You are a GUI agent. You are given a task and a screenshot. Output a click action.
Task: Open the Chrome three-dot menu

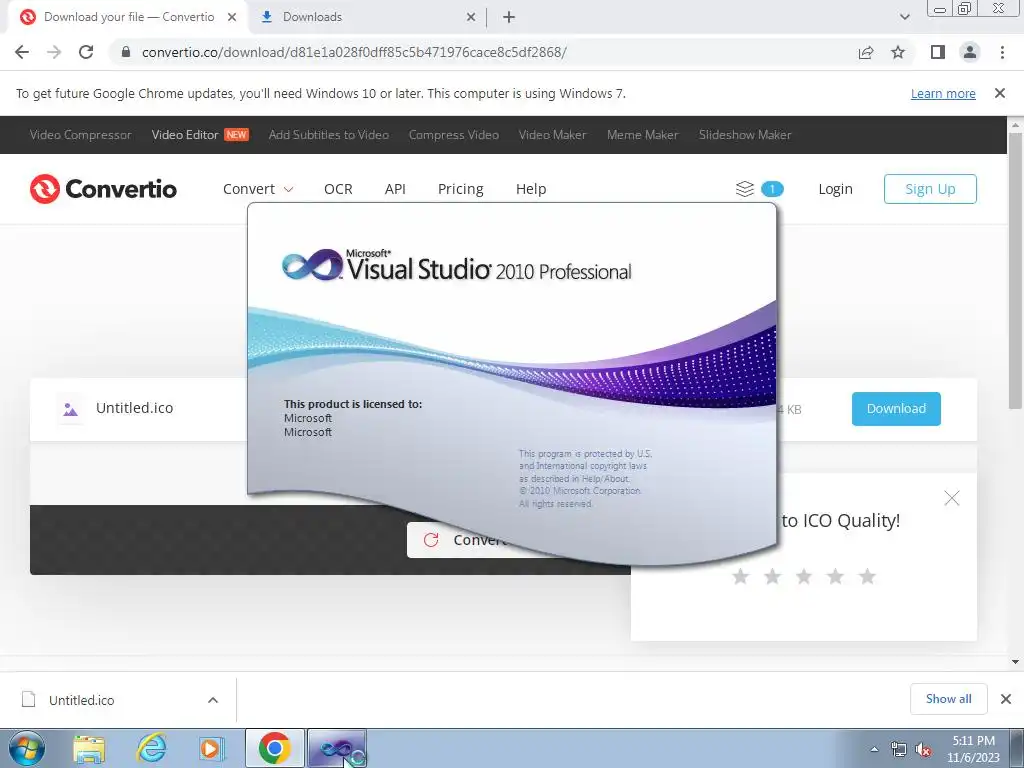(x=1002, y=52)
